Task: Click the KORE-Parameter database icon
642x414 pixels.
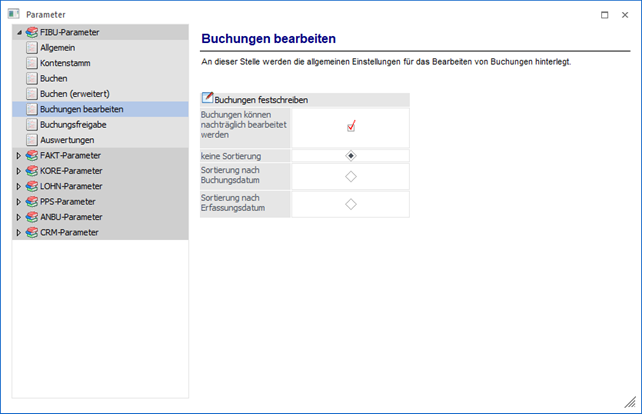Action: click(32, 171)
